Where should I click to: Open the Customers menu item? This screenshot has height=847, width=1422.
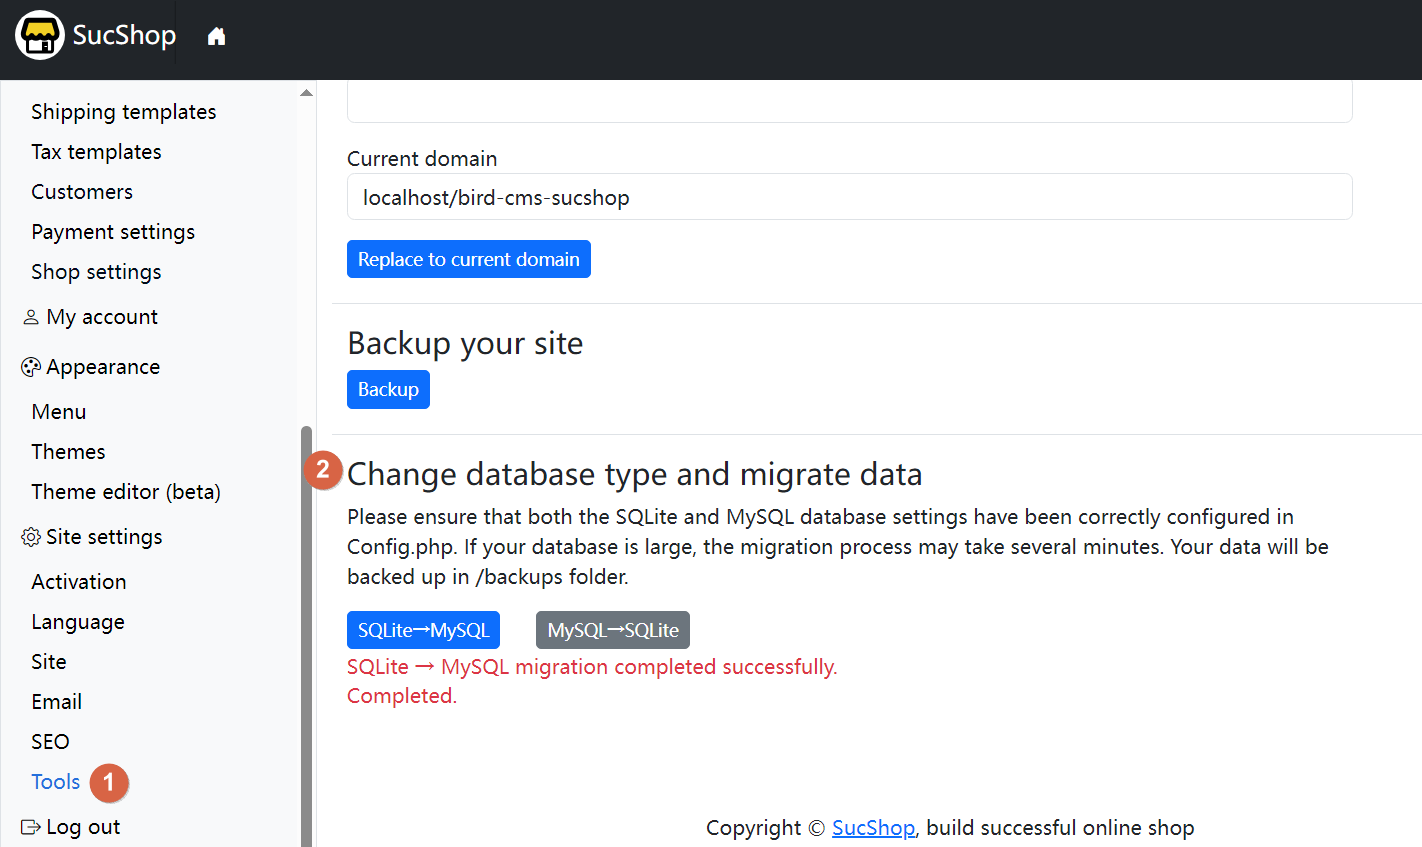82,192
